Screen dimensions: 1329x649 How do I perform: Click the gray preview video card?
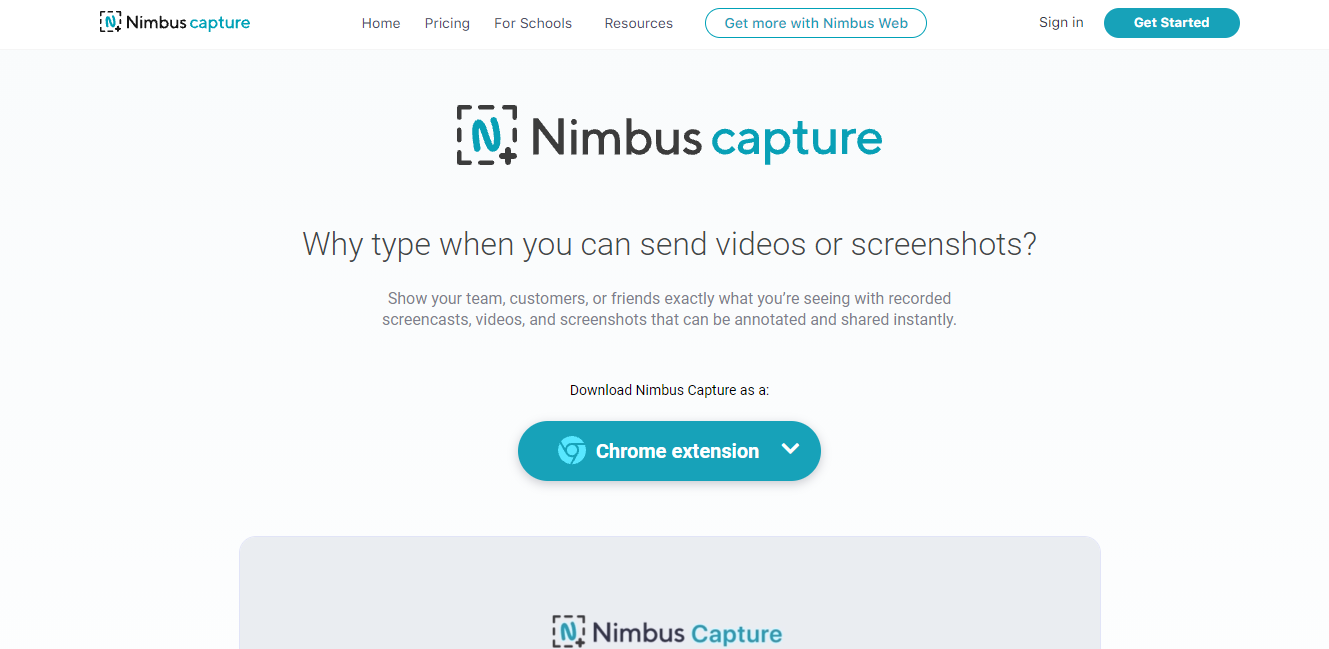[x=669, y=593]
